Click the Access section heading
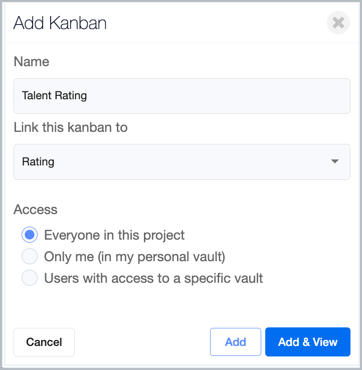362x370 pixels. pyautogui.click(x=35, y=210)
